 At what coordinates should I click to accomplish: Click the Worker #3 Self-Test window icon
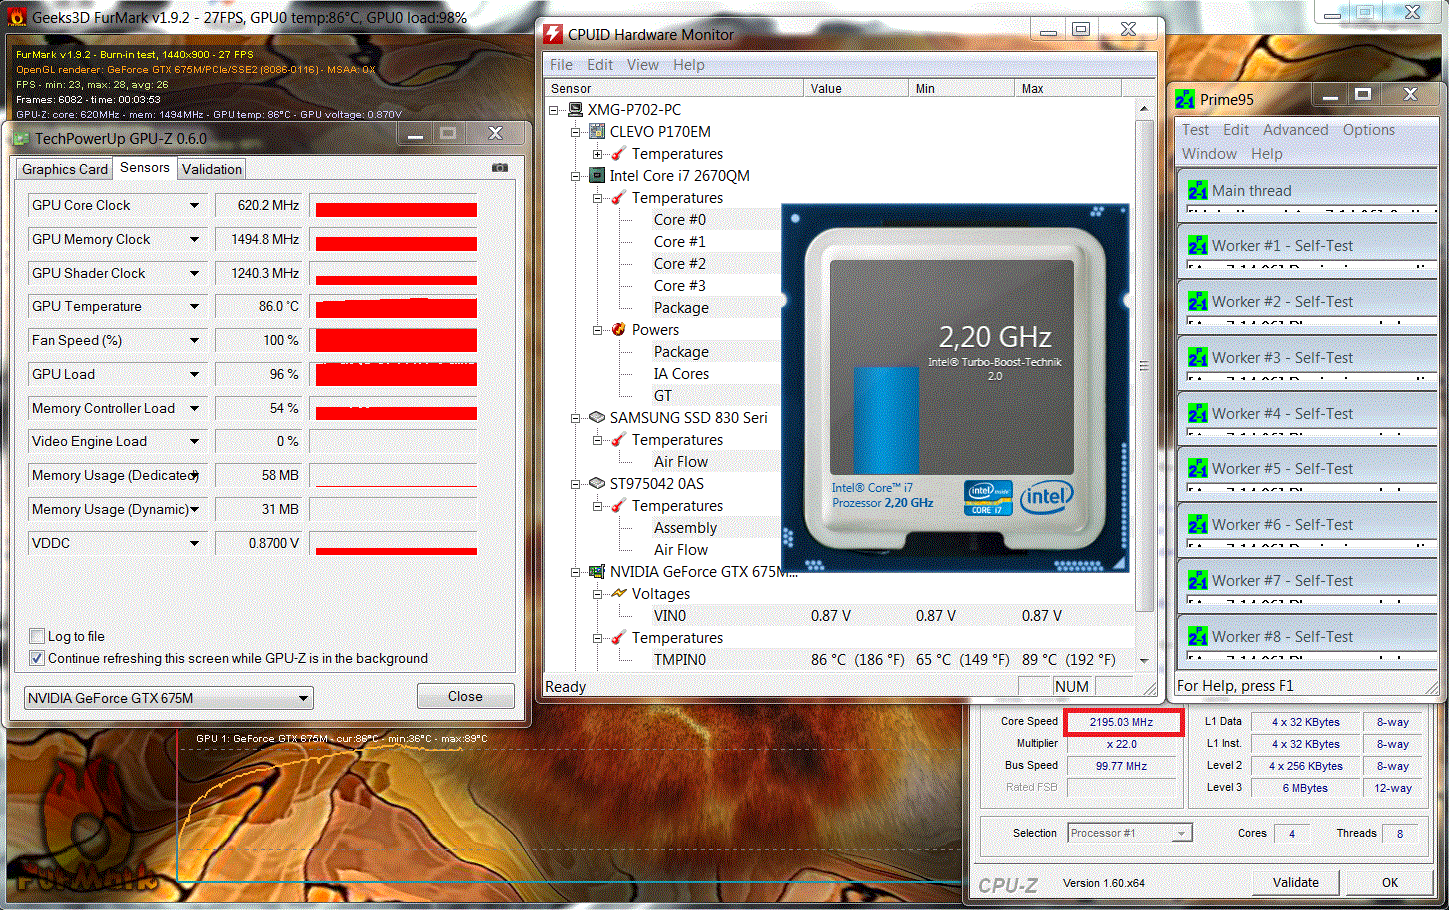click(x=1198, y=357)
